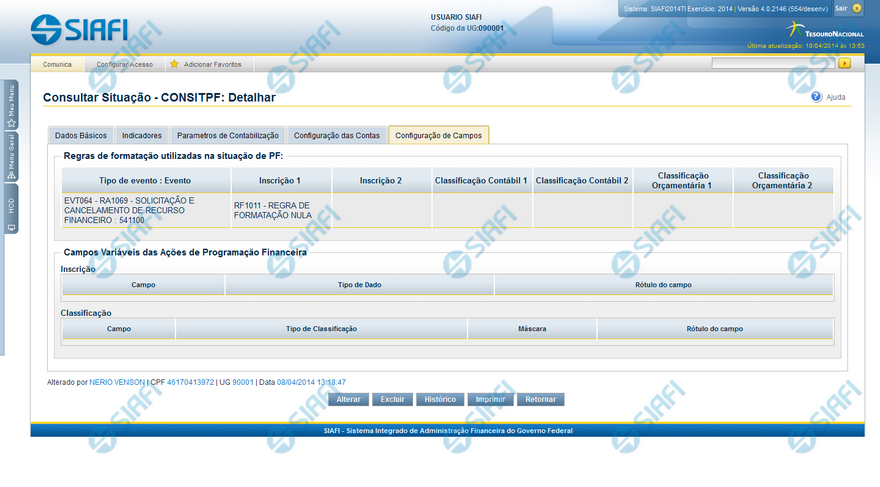Click the Ajuda help question mark icon
The height and width of the screenshot is (487, 880).
pos(816,97)
